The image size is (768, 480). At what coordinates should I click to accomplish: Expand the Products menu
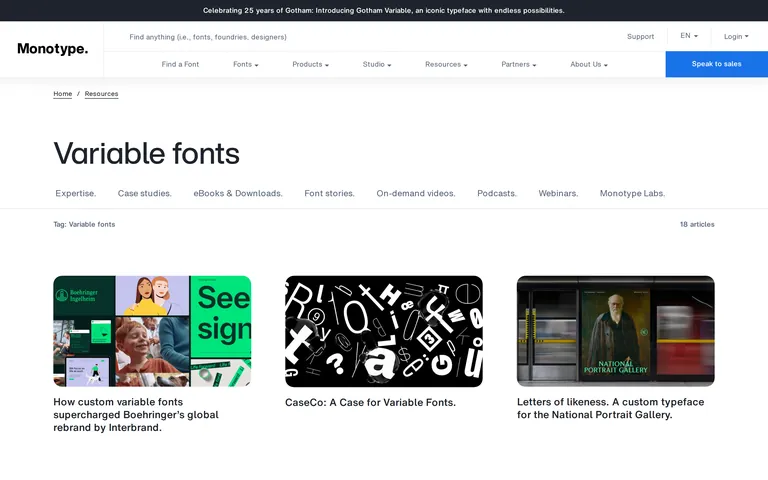coord(311,64)
